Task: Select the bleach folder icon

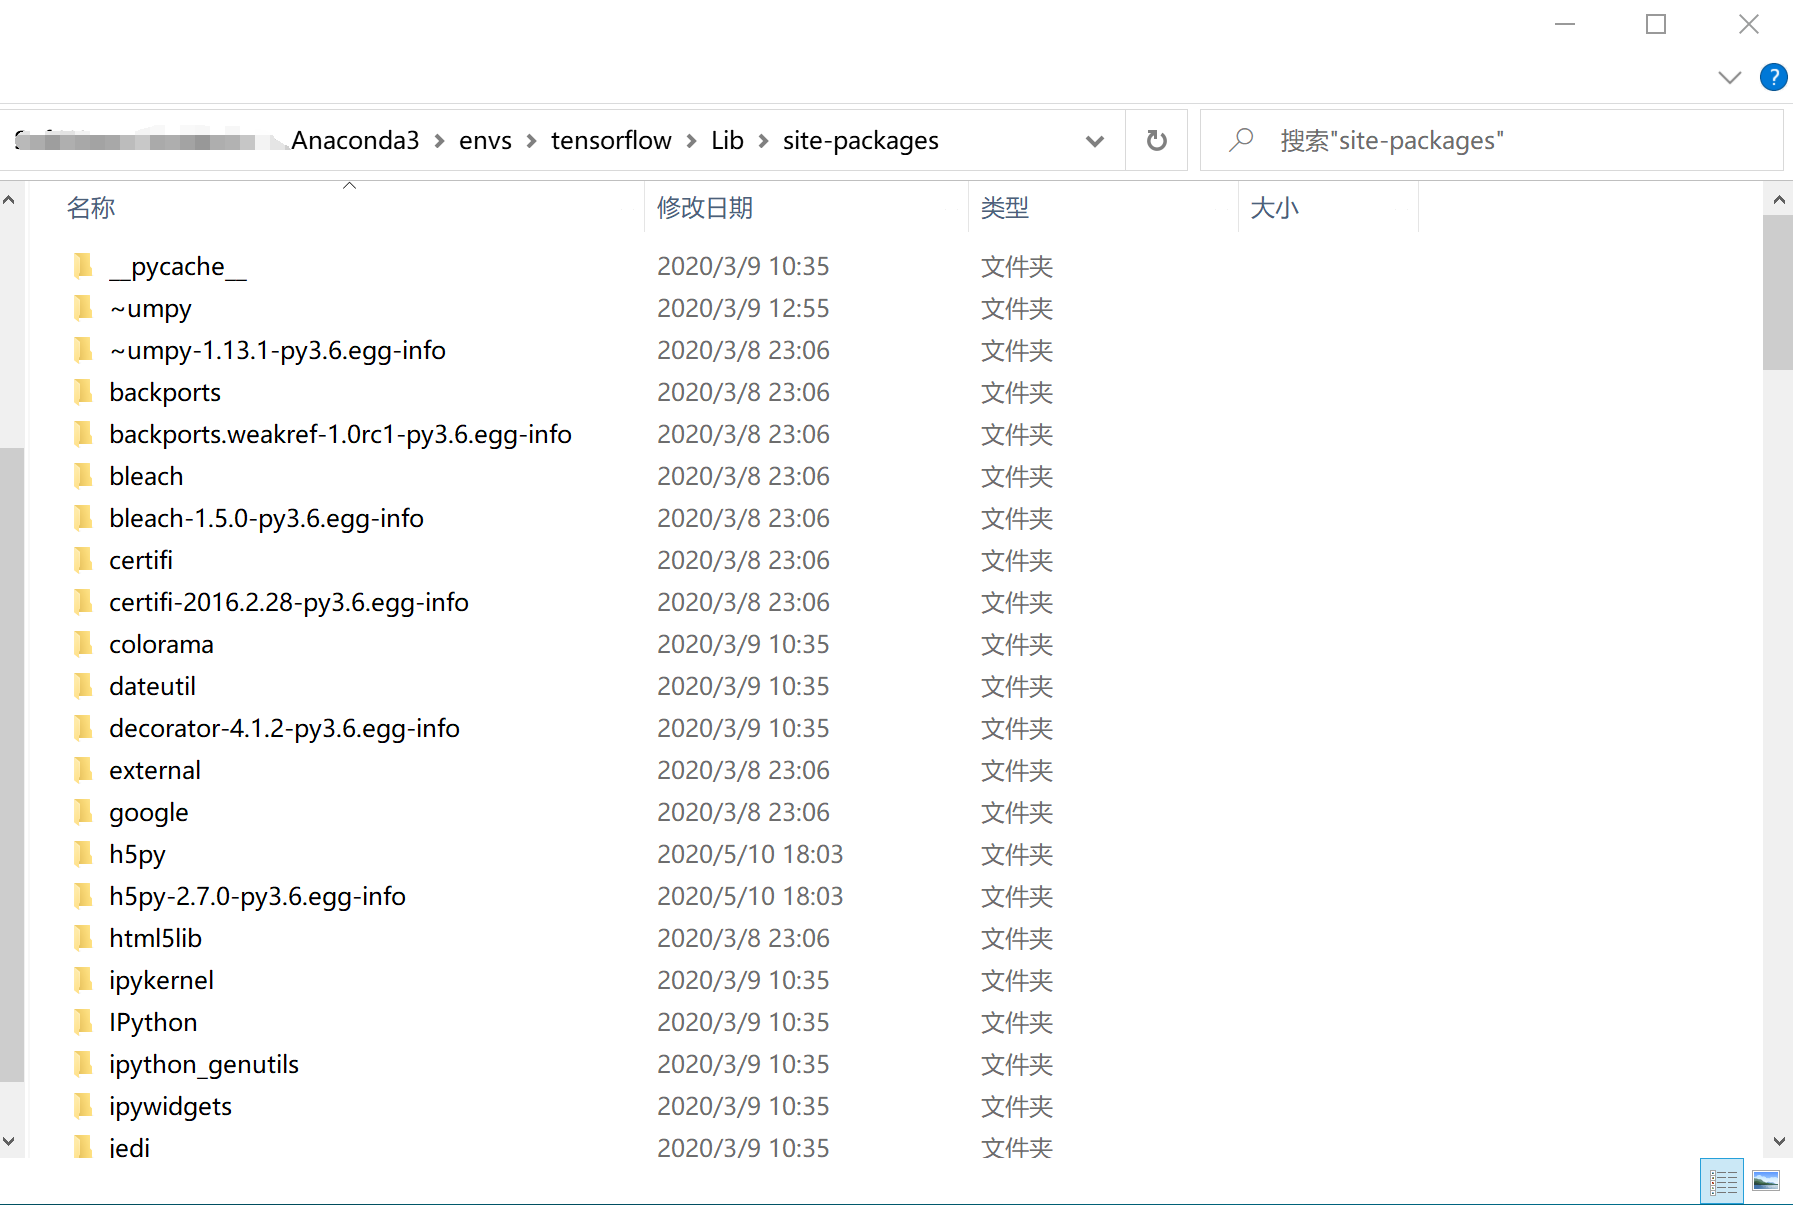Action: (x=83, y=476)
